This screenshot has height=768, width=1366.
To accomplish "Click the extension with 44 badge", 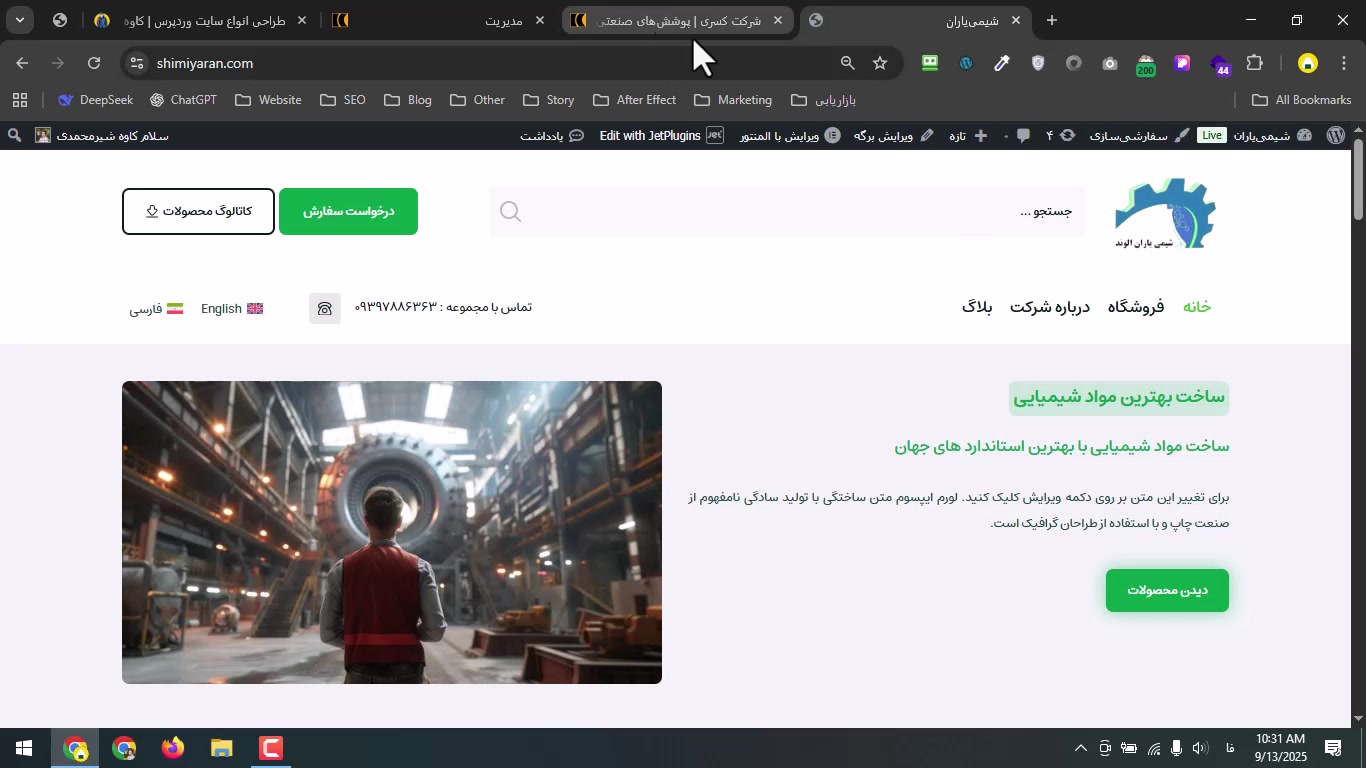I will [x=1220, y=65].
